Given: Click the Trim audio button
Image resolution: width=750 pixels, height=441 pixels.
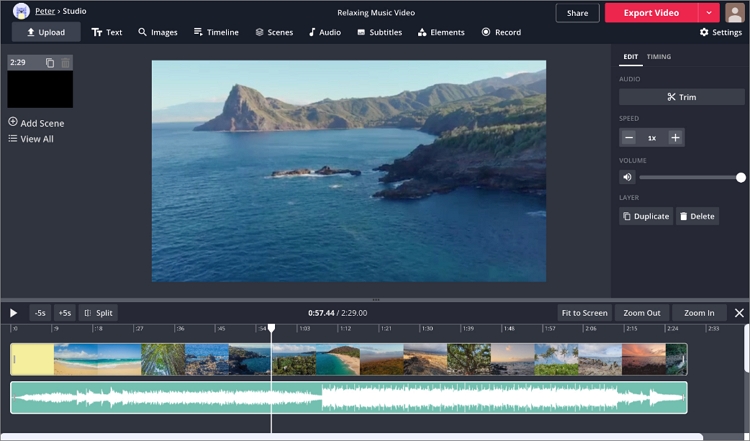Looking at the screenshot, I should (x=682, y=97).
